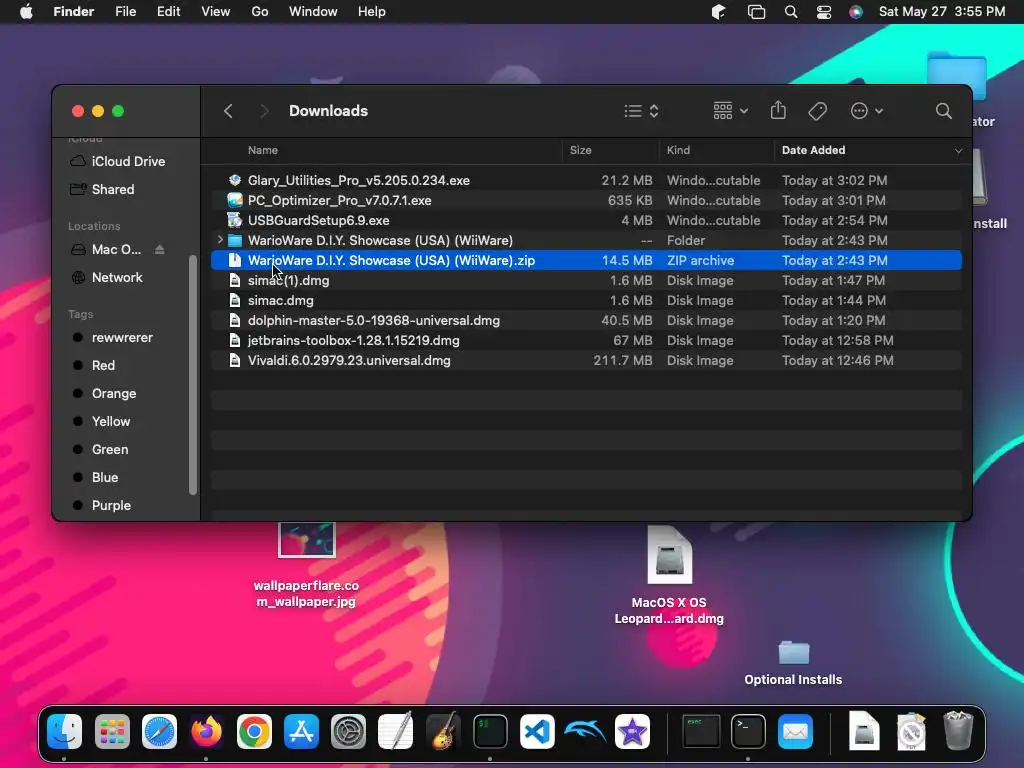
Task: Click the Stage Manager menu bar icon
Action: (756, 12)
